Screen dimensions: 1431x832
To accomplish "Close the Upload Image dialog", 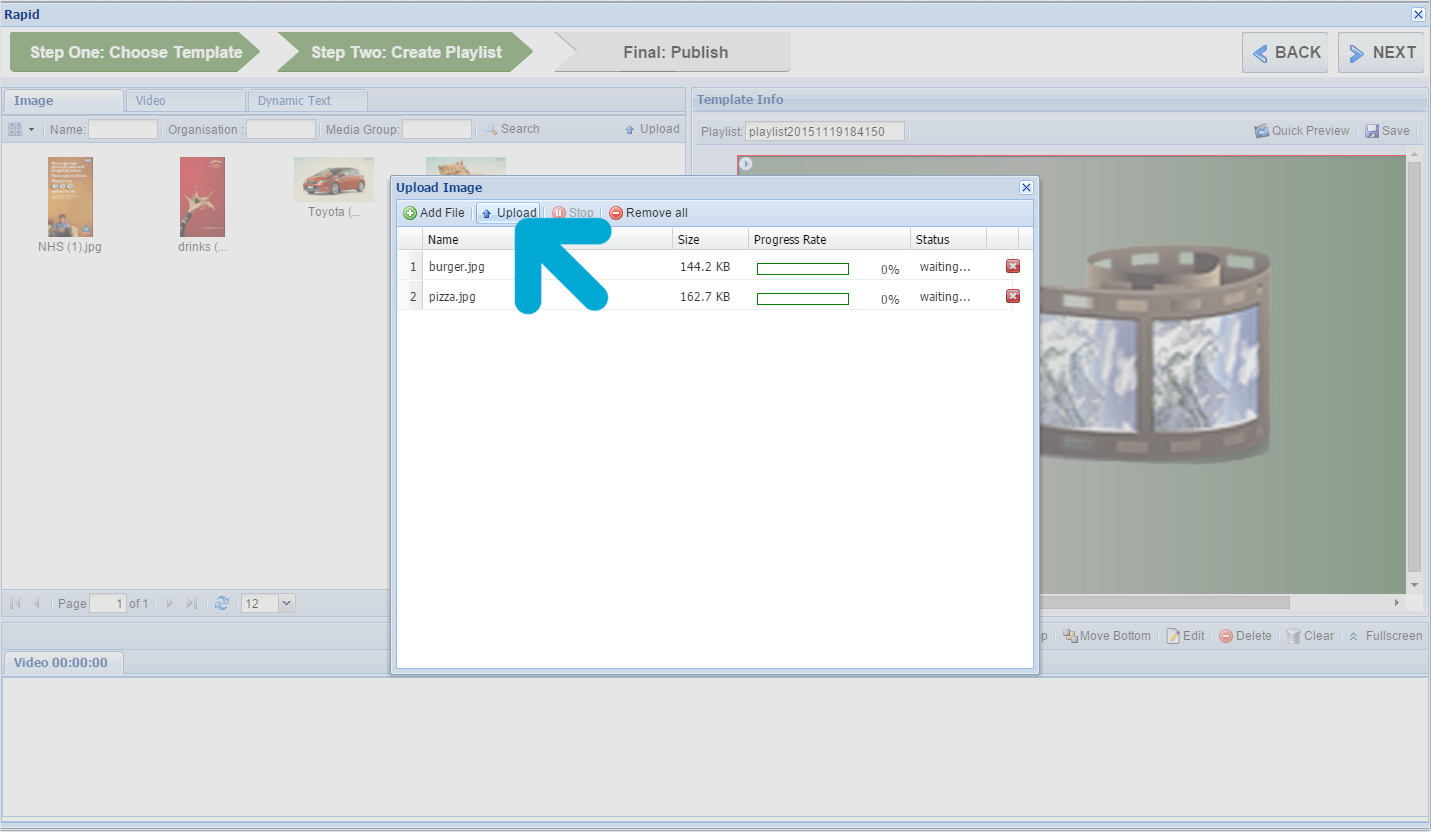I will point(1025,187).
